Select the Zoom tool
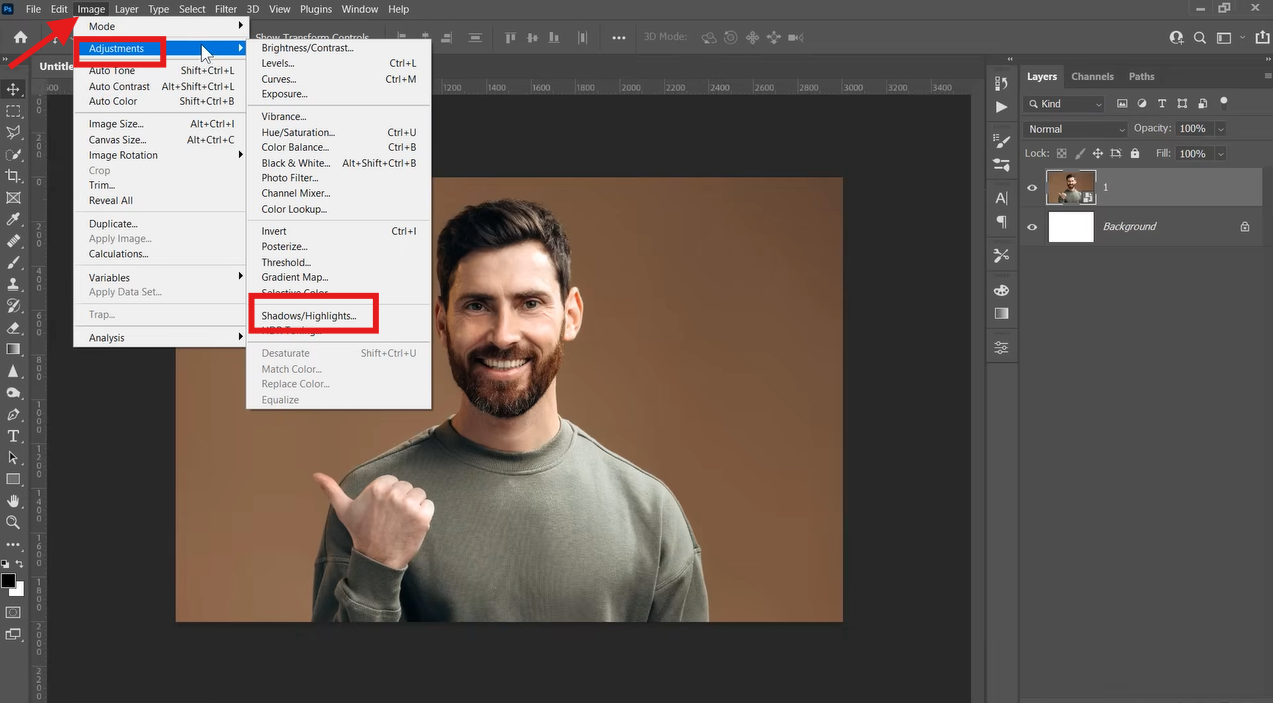1273x703 pixels. (14, 523)
